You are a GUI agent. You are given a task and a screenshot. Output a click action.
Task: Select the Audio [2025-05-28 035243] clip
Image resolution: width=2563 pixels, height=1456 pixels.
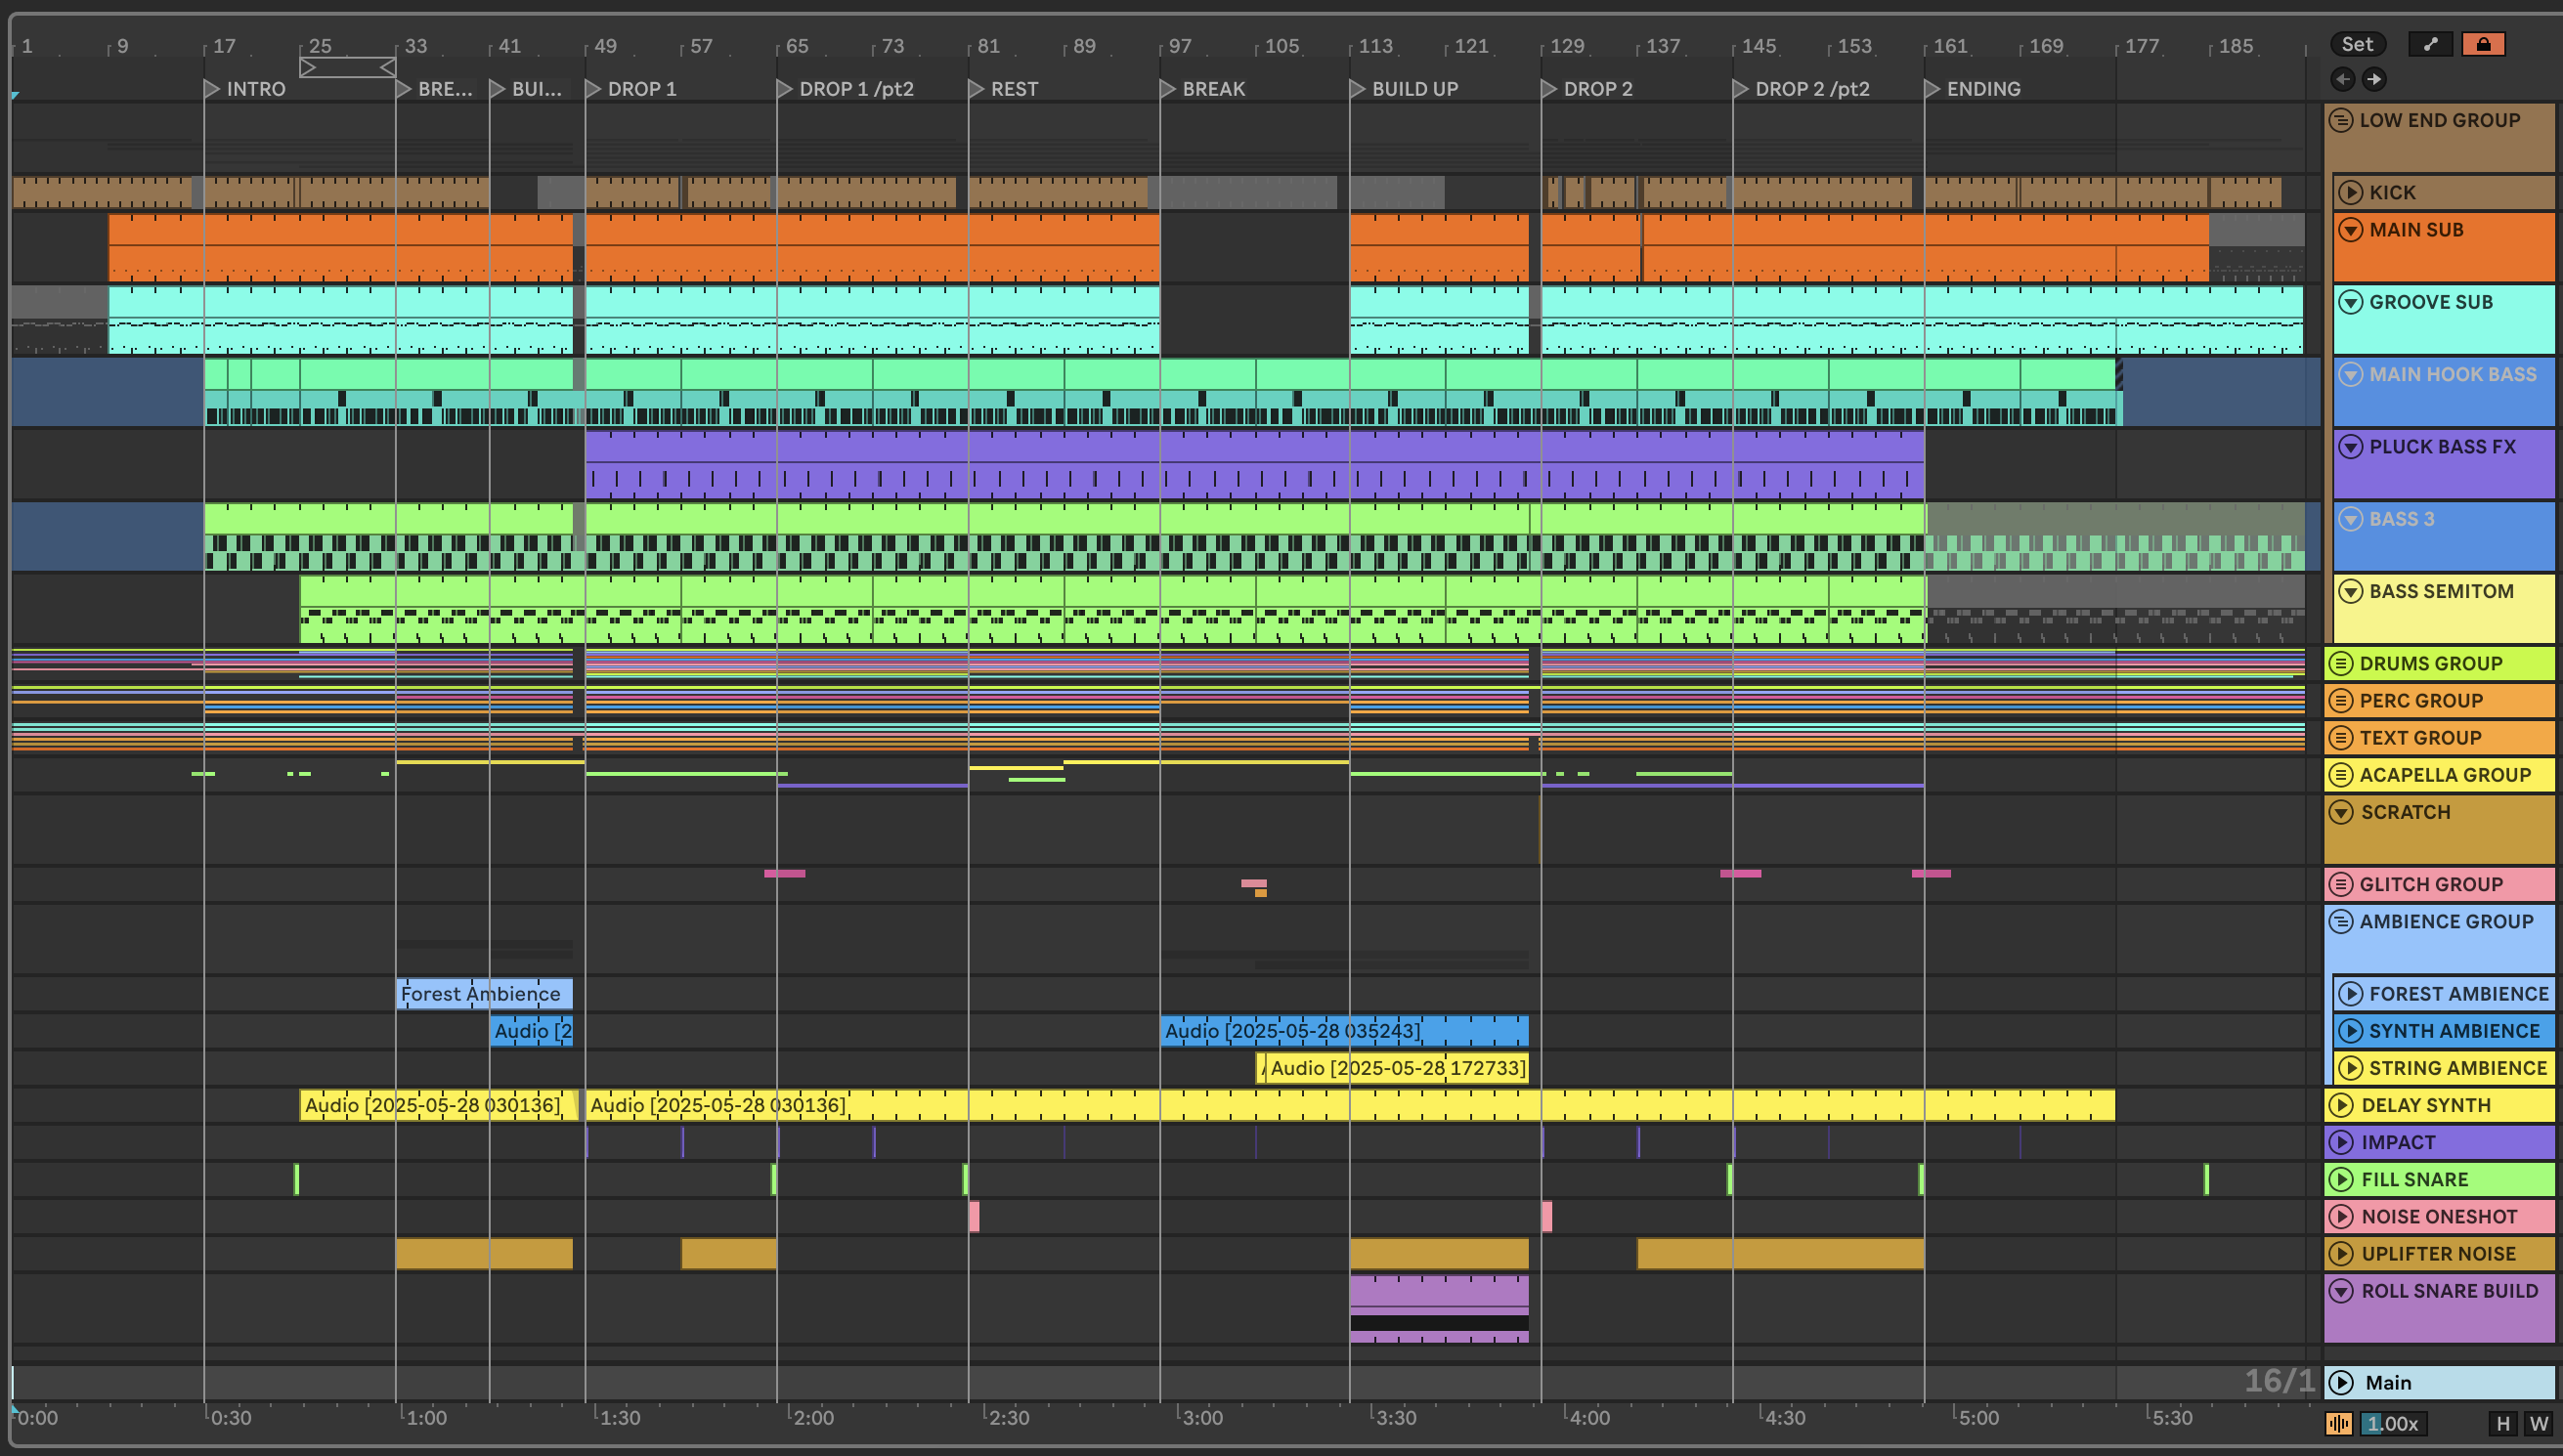coord(1344,1031)
